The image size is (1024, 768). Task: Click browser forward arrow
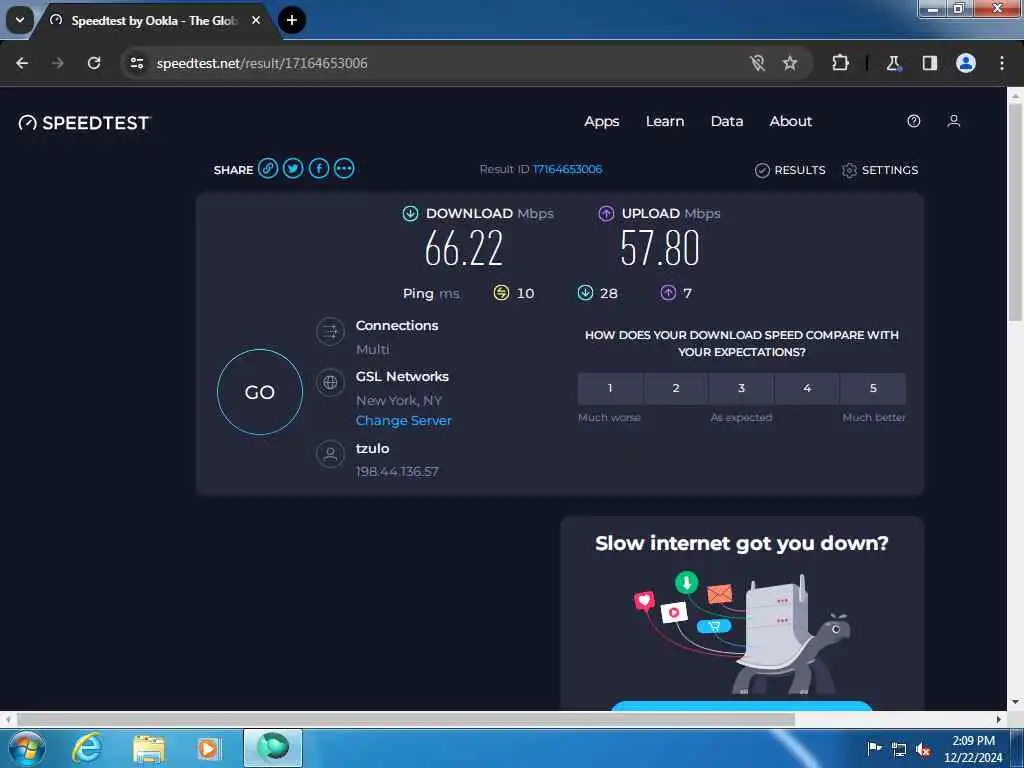pyautogui.click(x=58, y=63)
